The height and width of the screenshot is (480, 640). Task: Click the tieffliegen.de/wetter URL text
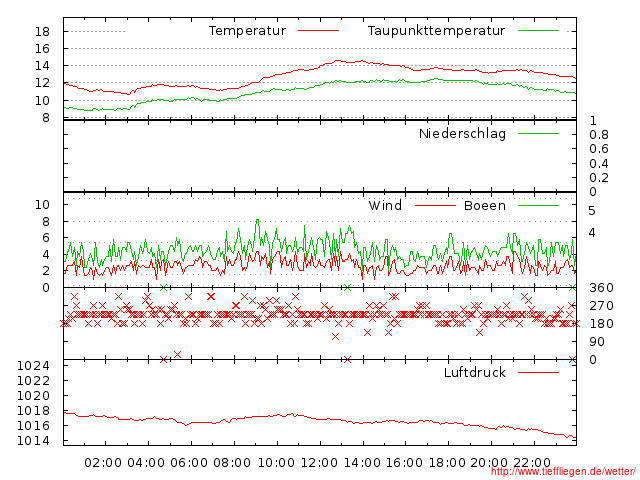point(563,472)
